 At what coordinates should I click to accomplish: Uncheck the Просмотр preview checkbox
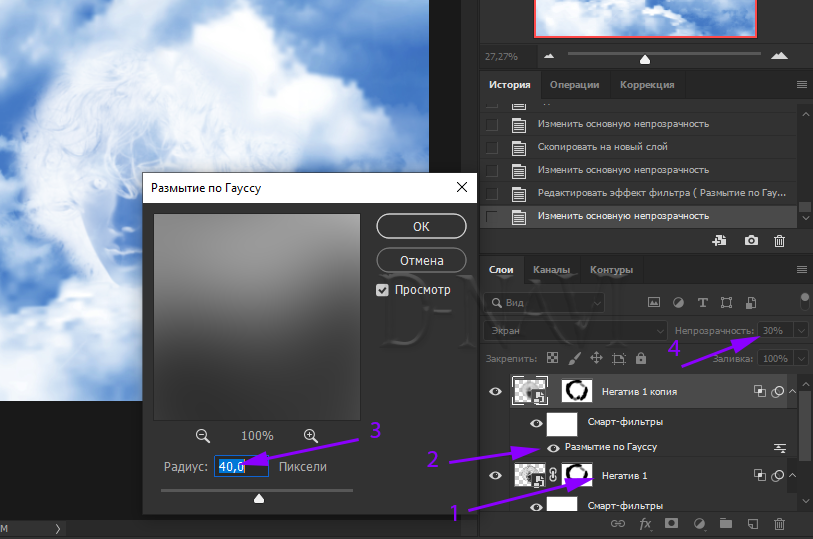tap(382, 290)
